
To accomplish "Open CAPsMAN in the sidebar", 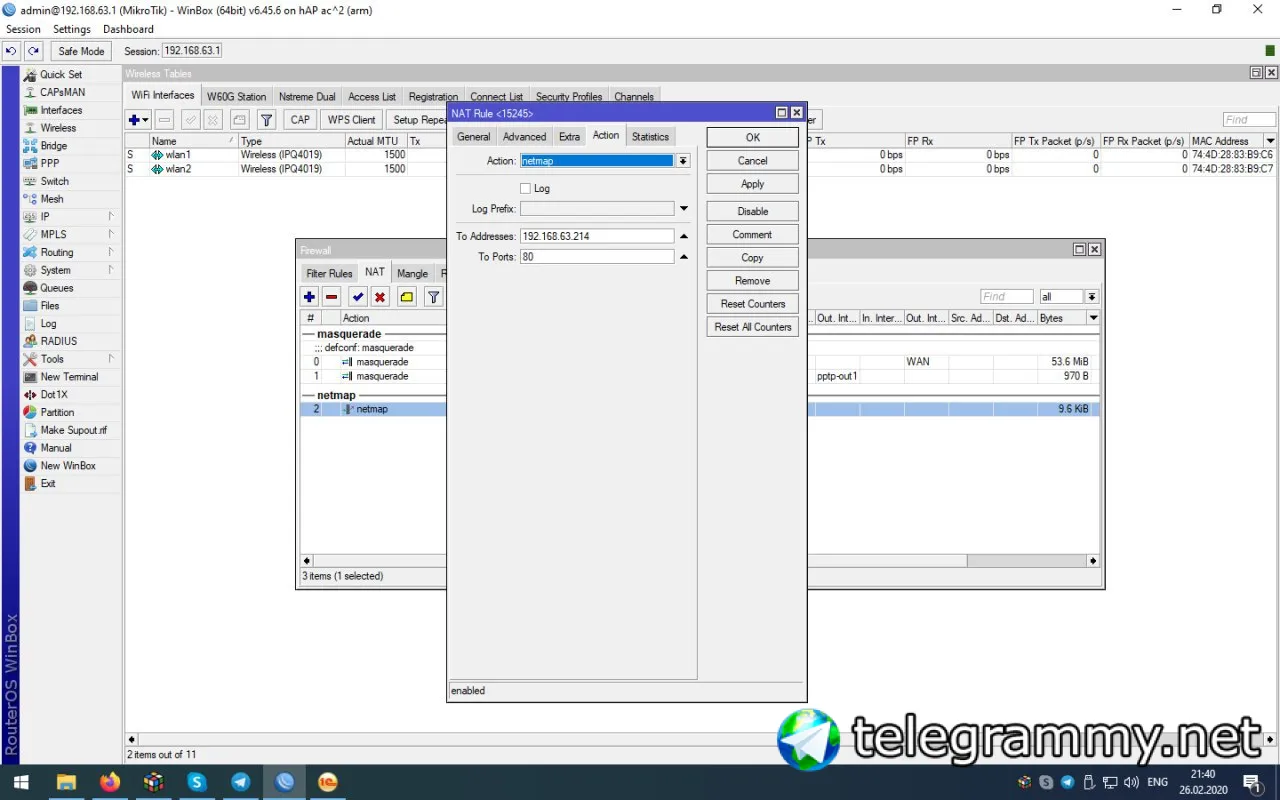I will click(x=62, y=92).
